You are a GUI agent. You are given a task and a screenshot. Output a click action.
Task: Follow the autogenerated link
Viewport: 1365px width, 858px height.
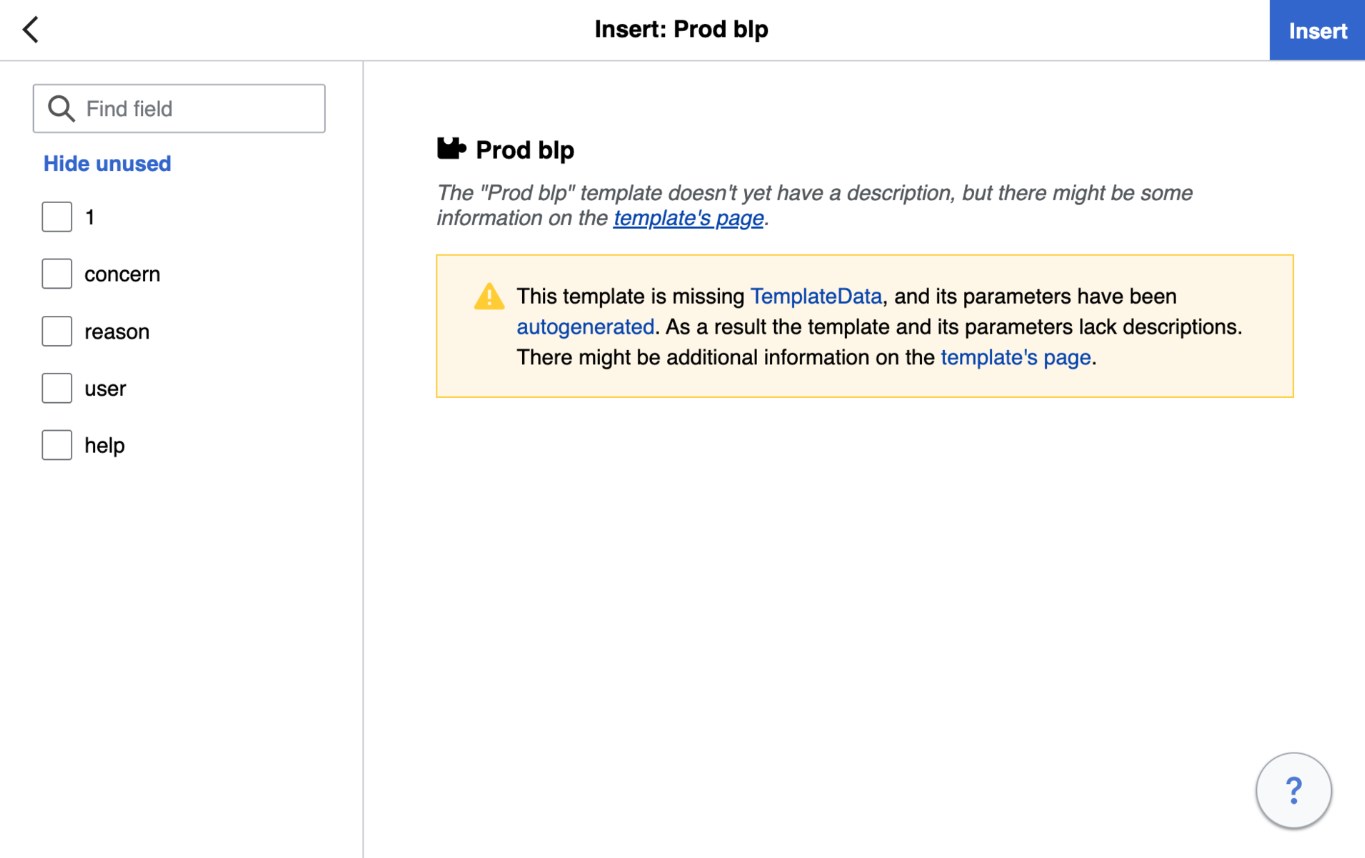pyautogui.click(x=585, y=327)
